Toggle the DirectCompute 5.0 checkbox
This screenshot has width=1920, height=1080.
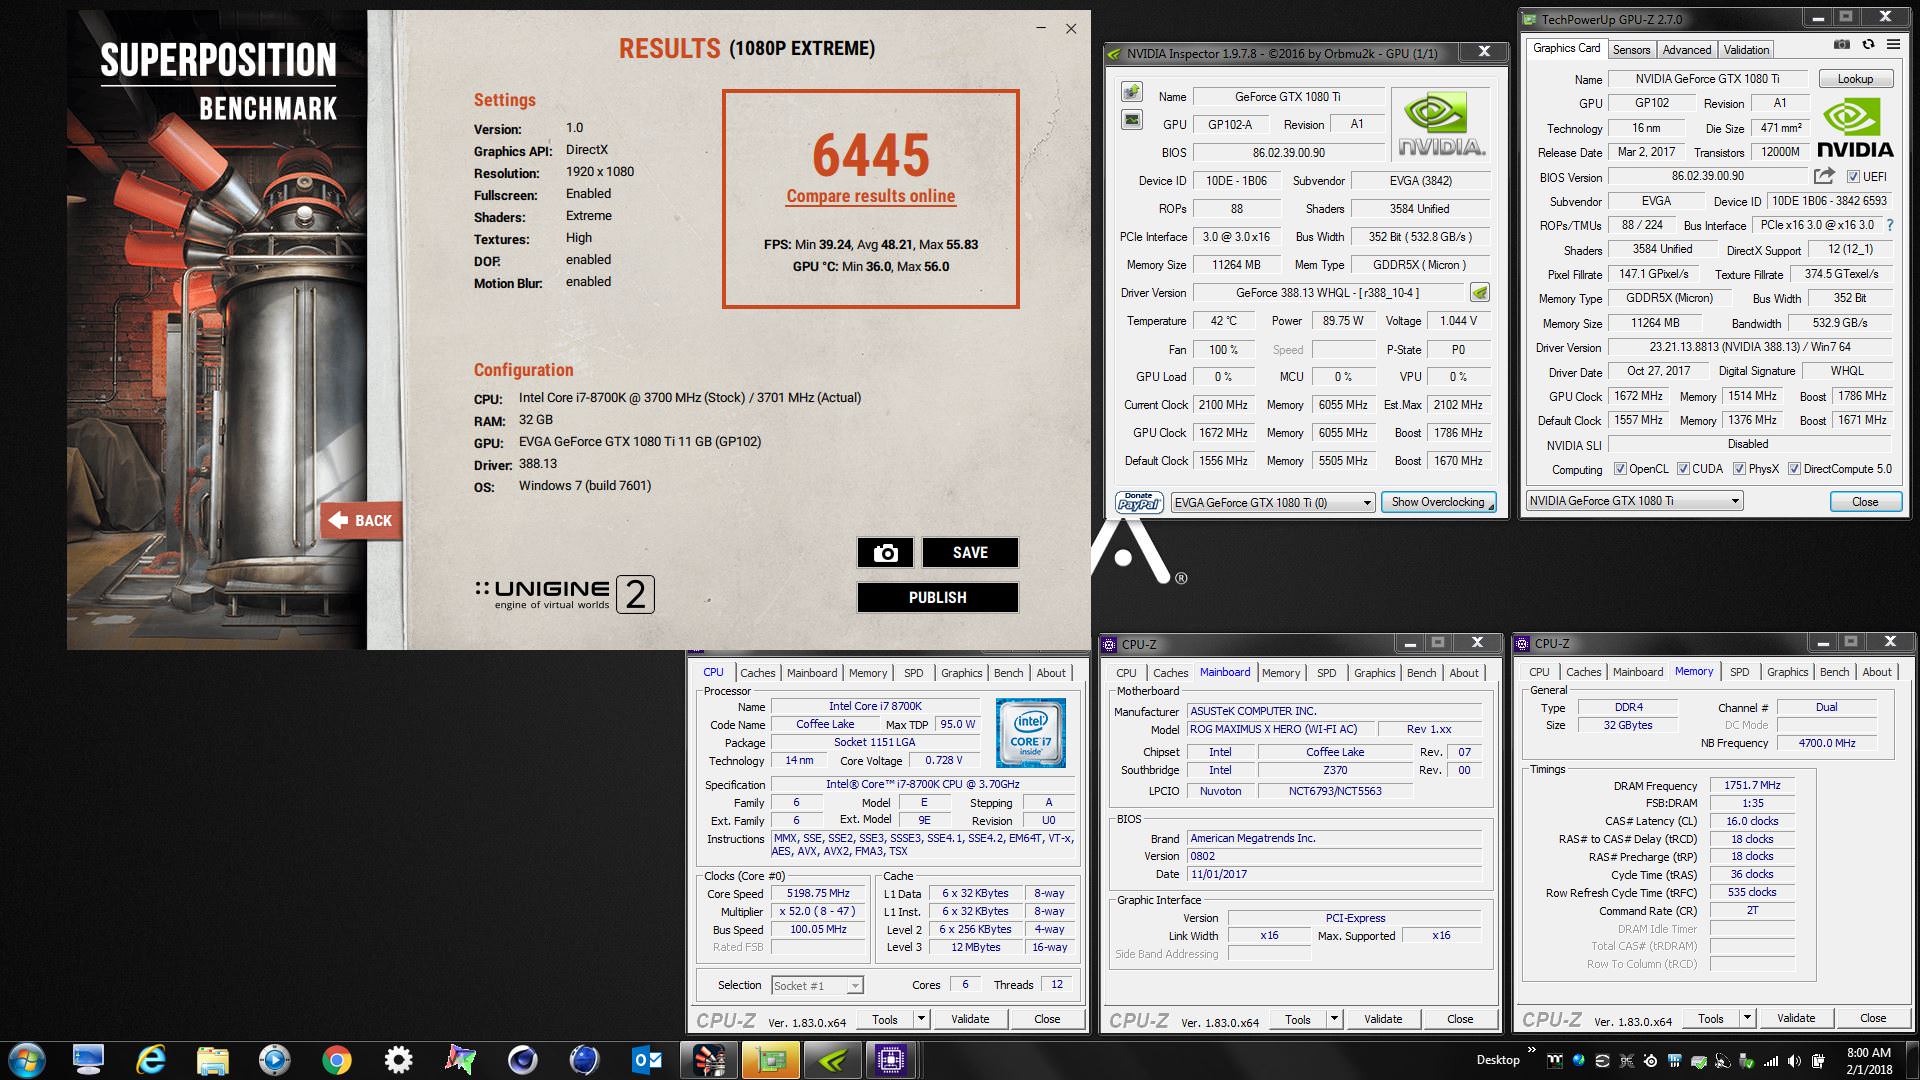click(1795, 469)
